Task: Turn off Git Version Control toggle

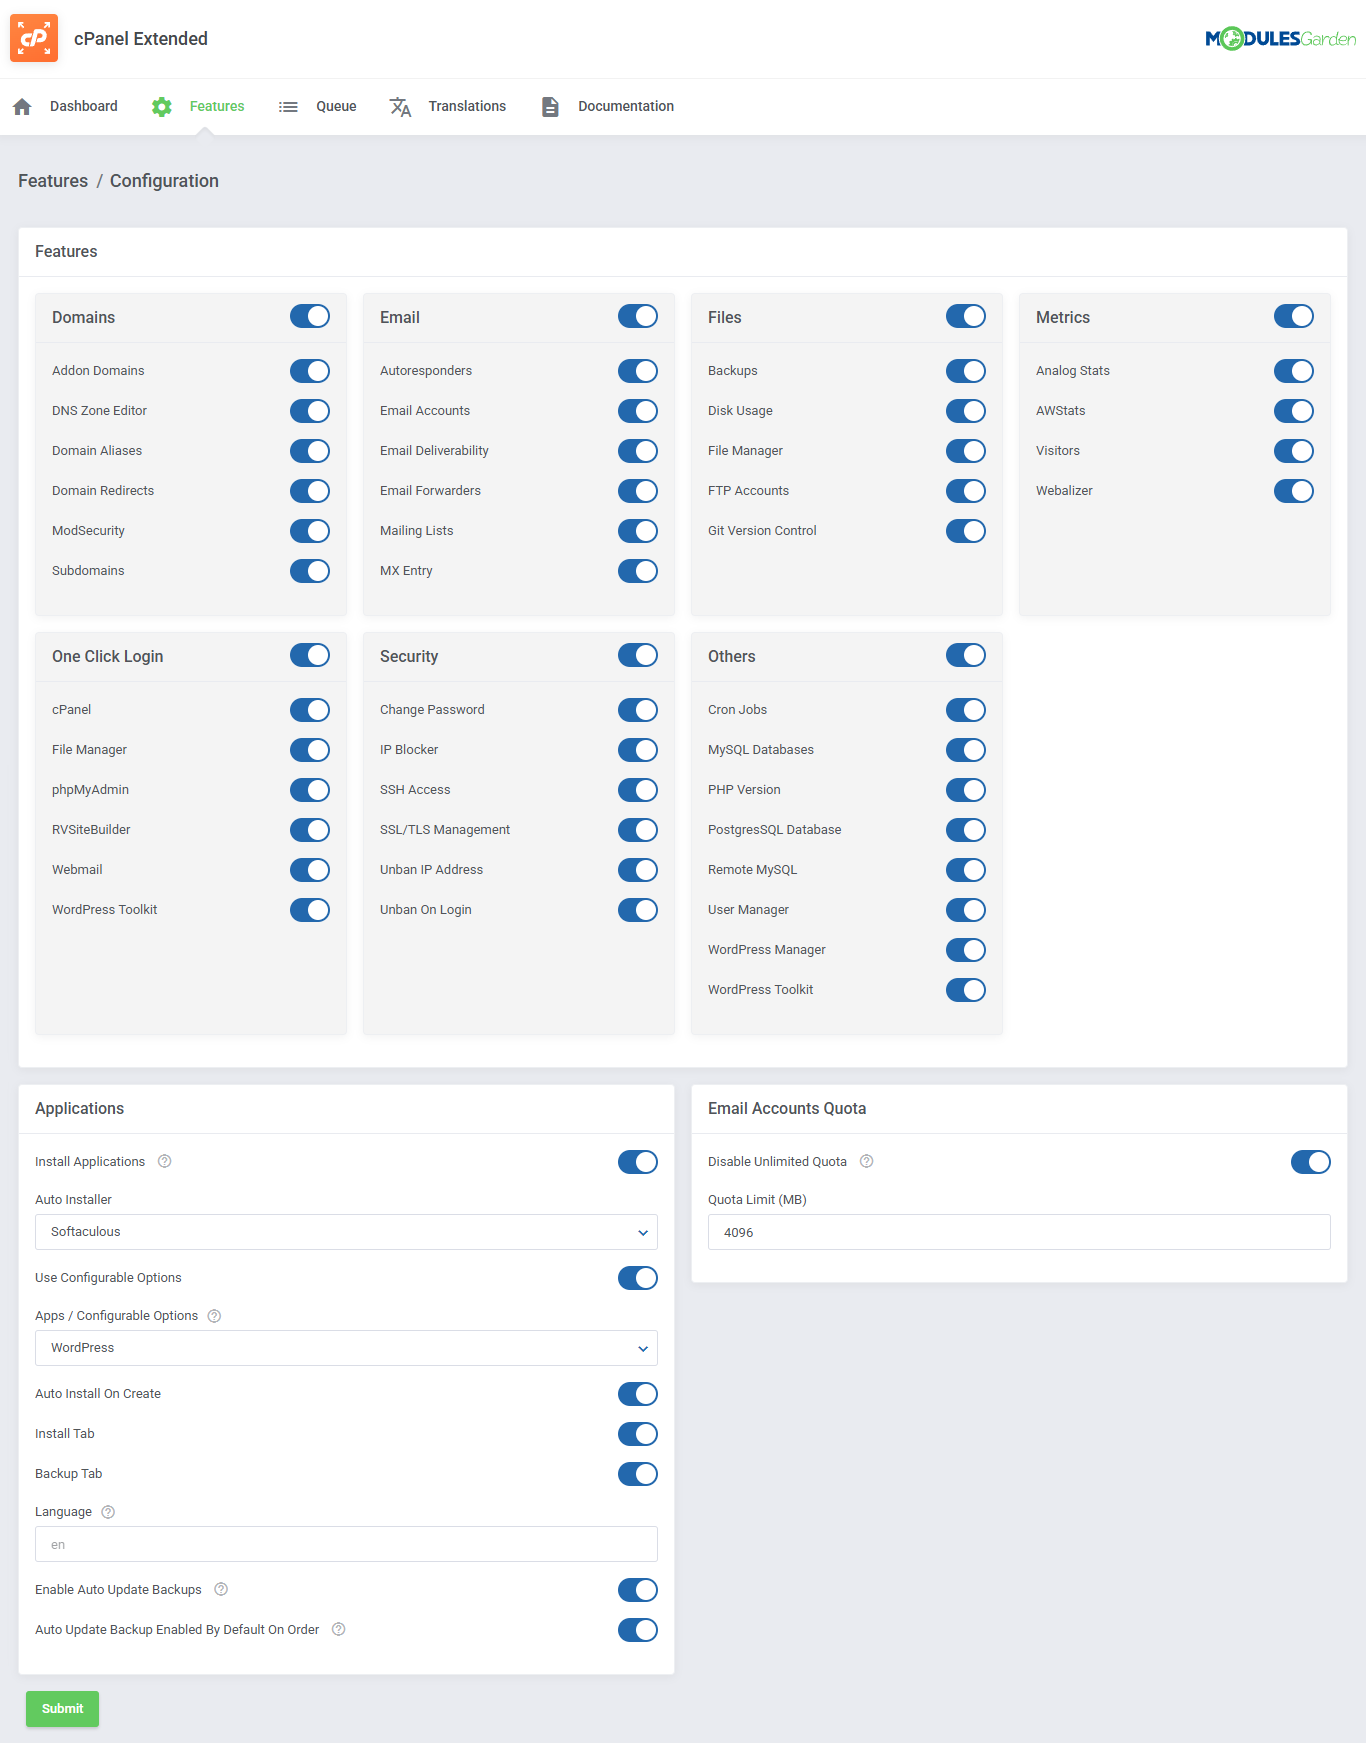Action: click(965, 531)
